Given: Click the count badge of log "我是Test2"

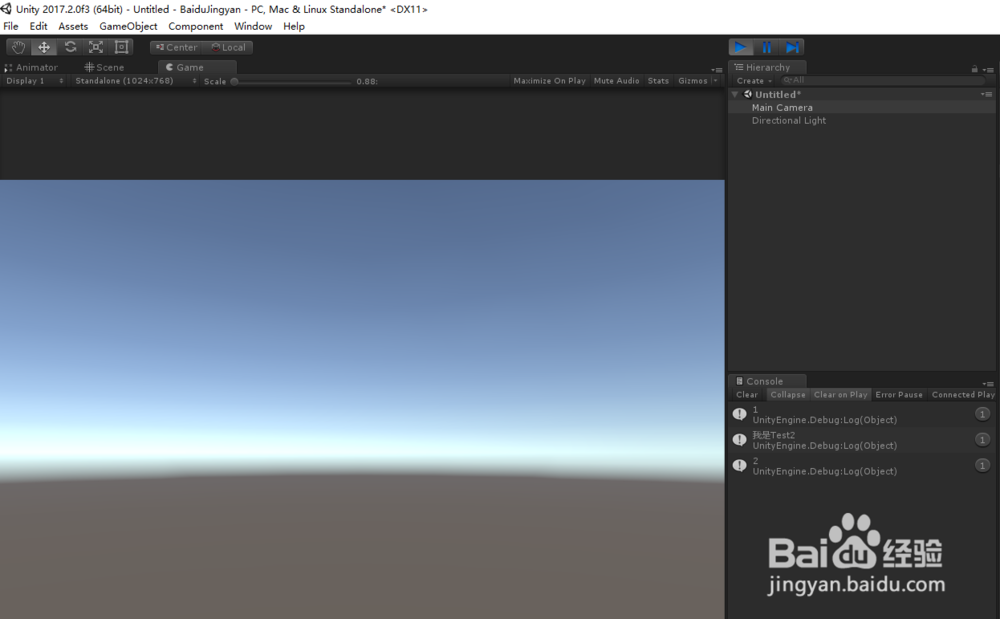Looking at the screenshot, I should tap(982, 440).
